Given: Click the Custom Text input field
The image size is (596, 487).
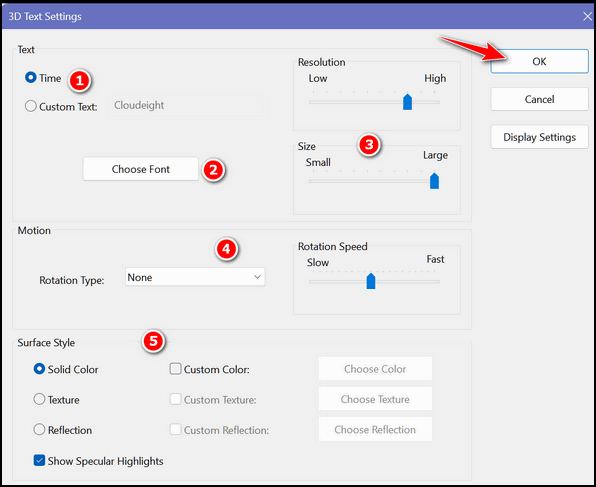Looking at the screenshot, I should (188, 106).
